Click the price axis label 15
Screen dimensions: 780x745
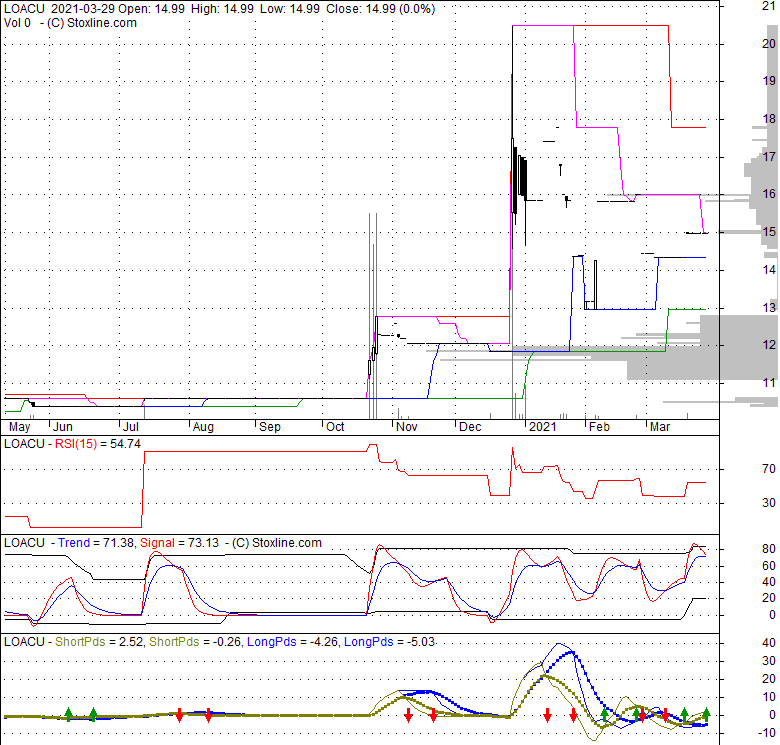click(x=769, y=232)
